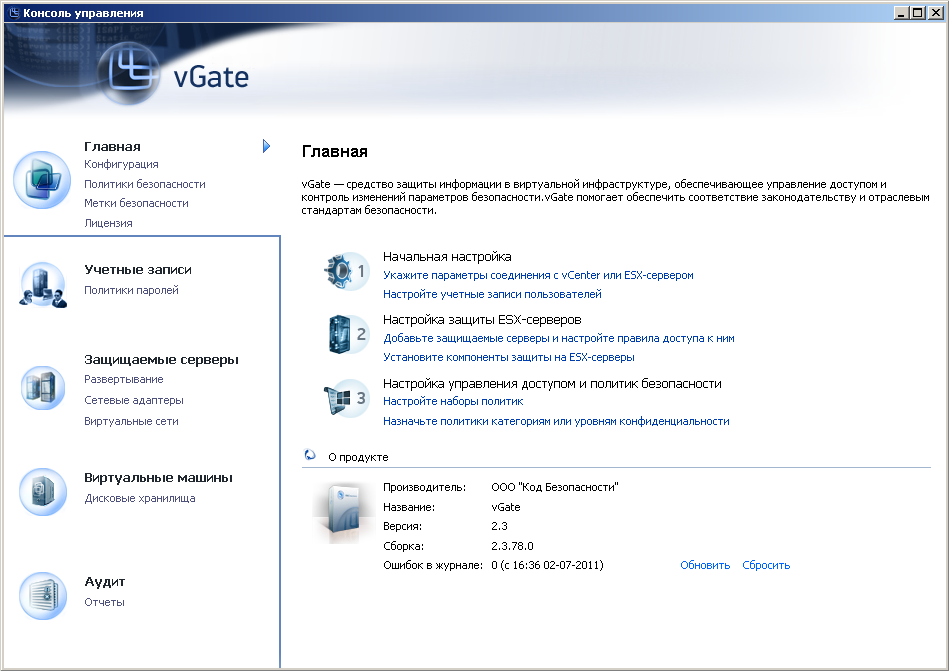Click link to assign policies to categories
949x671 pixels.
[x=556, y=421]
